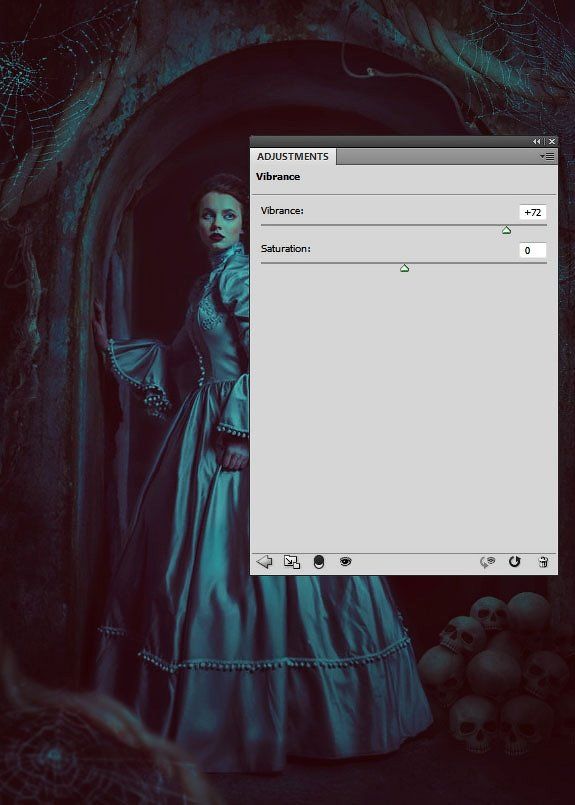Click the Vibrance panel heading
The height and width of the screenshot is (805, 575).
278,177
